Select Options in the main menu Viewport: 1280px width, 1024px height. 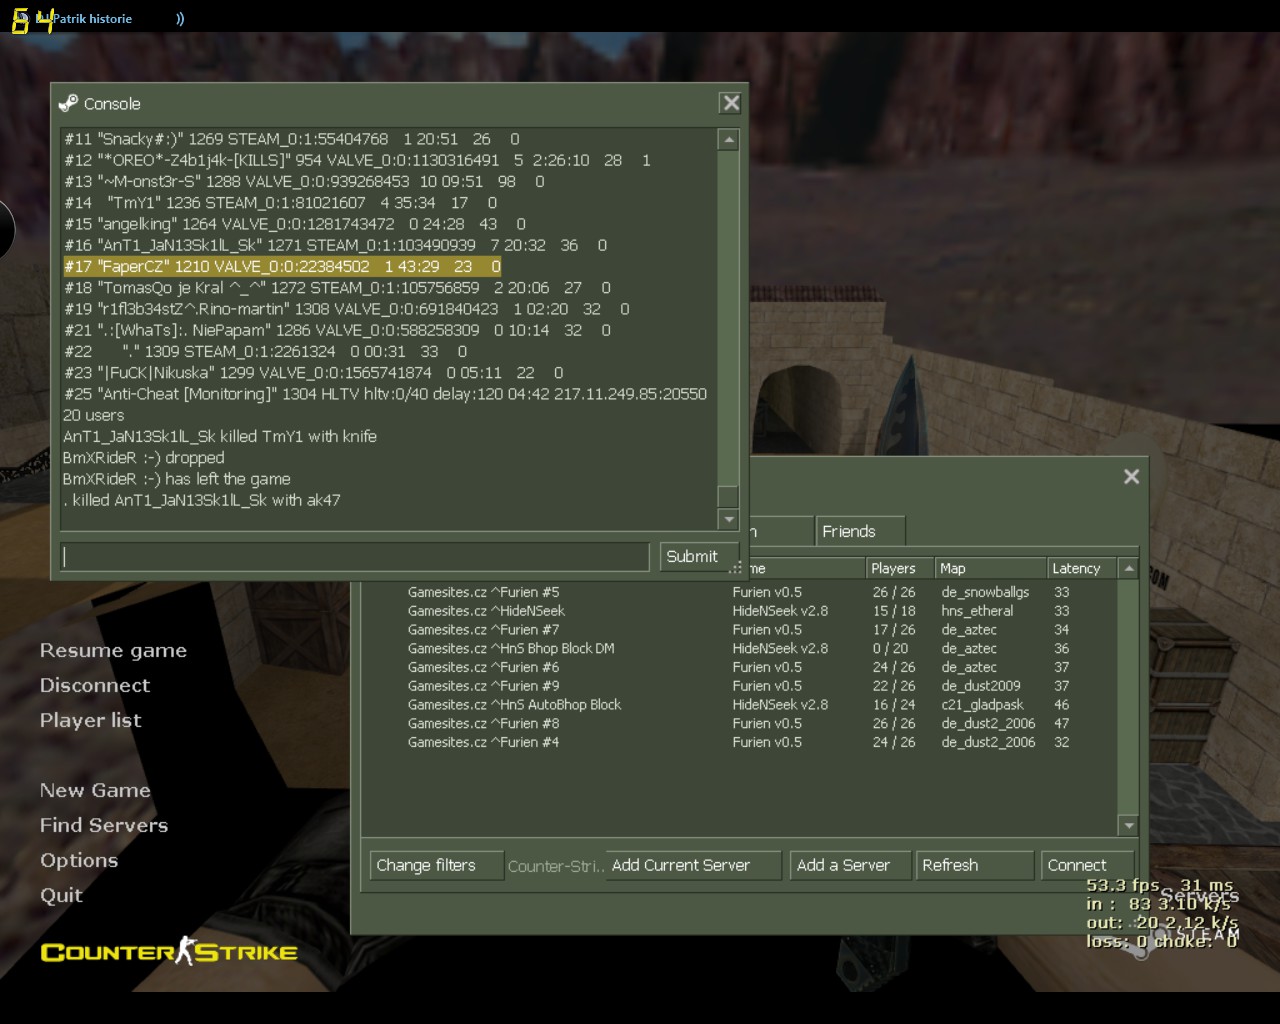point(79,860)
